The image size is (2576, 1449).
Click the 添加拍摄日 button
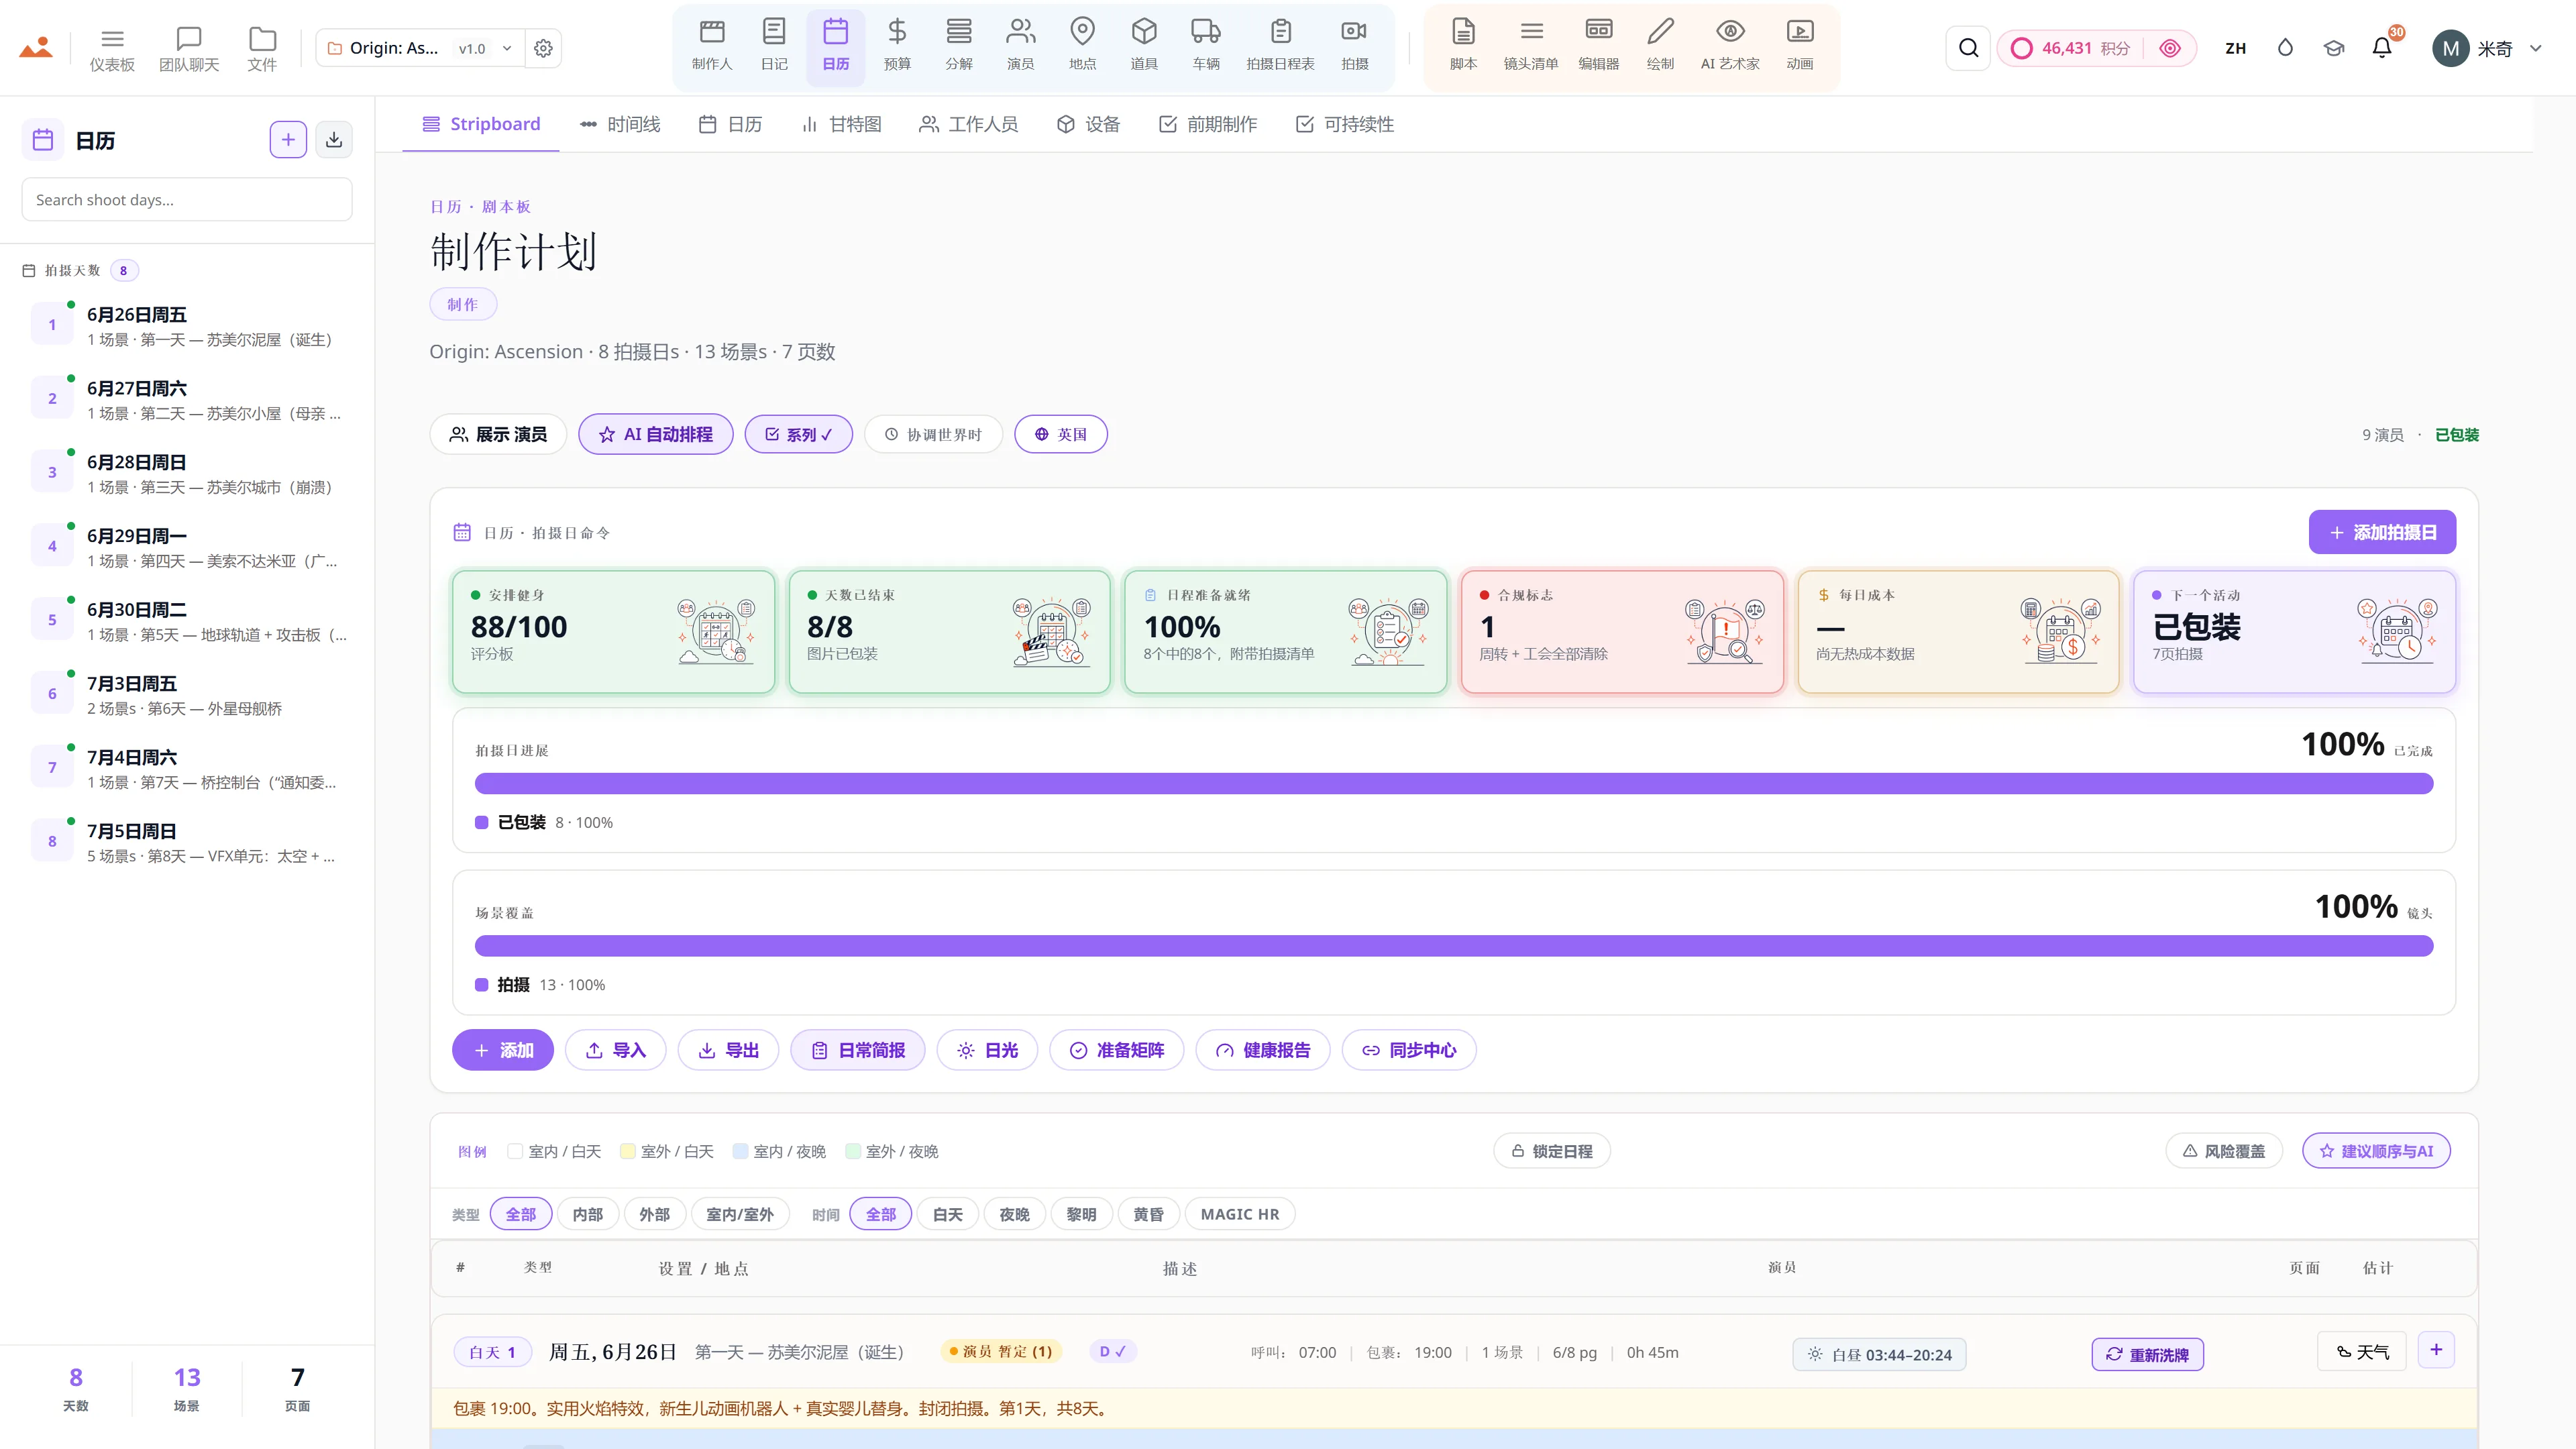click(2382, 532)
